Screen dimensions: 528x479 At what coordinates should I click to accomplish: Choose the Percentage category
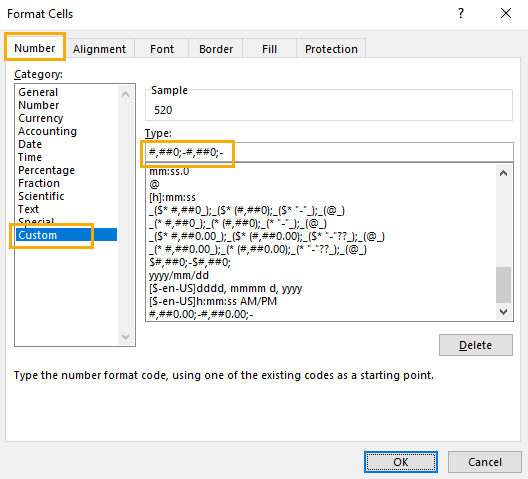46,170
